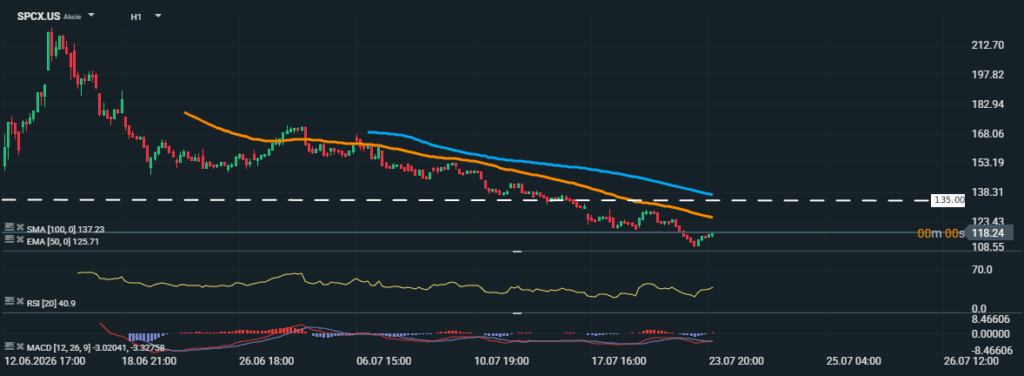This screenshot has width=1024, height=376.
Task: Click the 212.70 price axis value
Action: tap(987, 46)
